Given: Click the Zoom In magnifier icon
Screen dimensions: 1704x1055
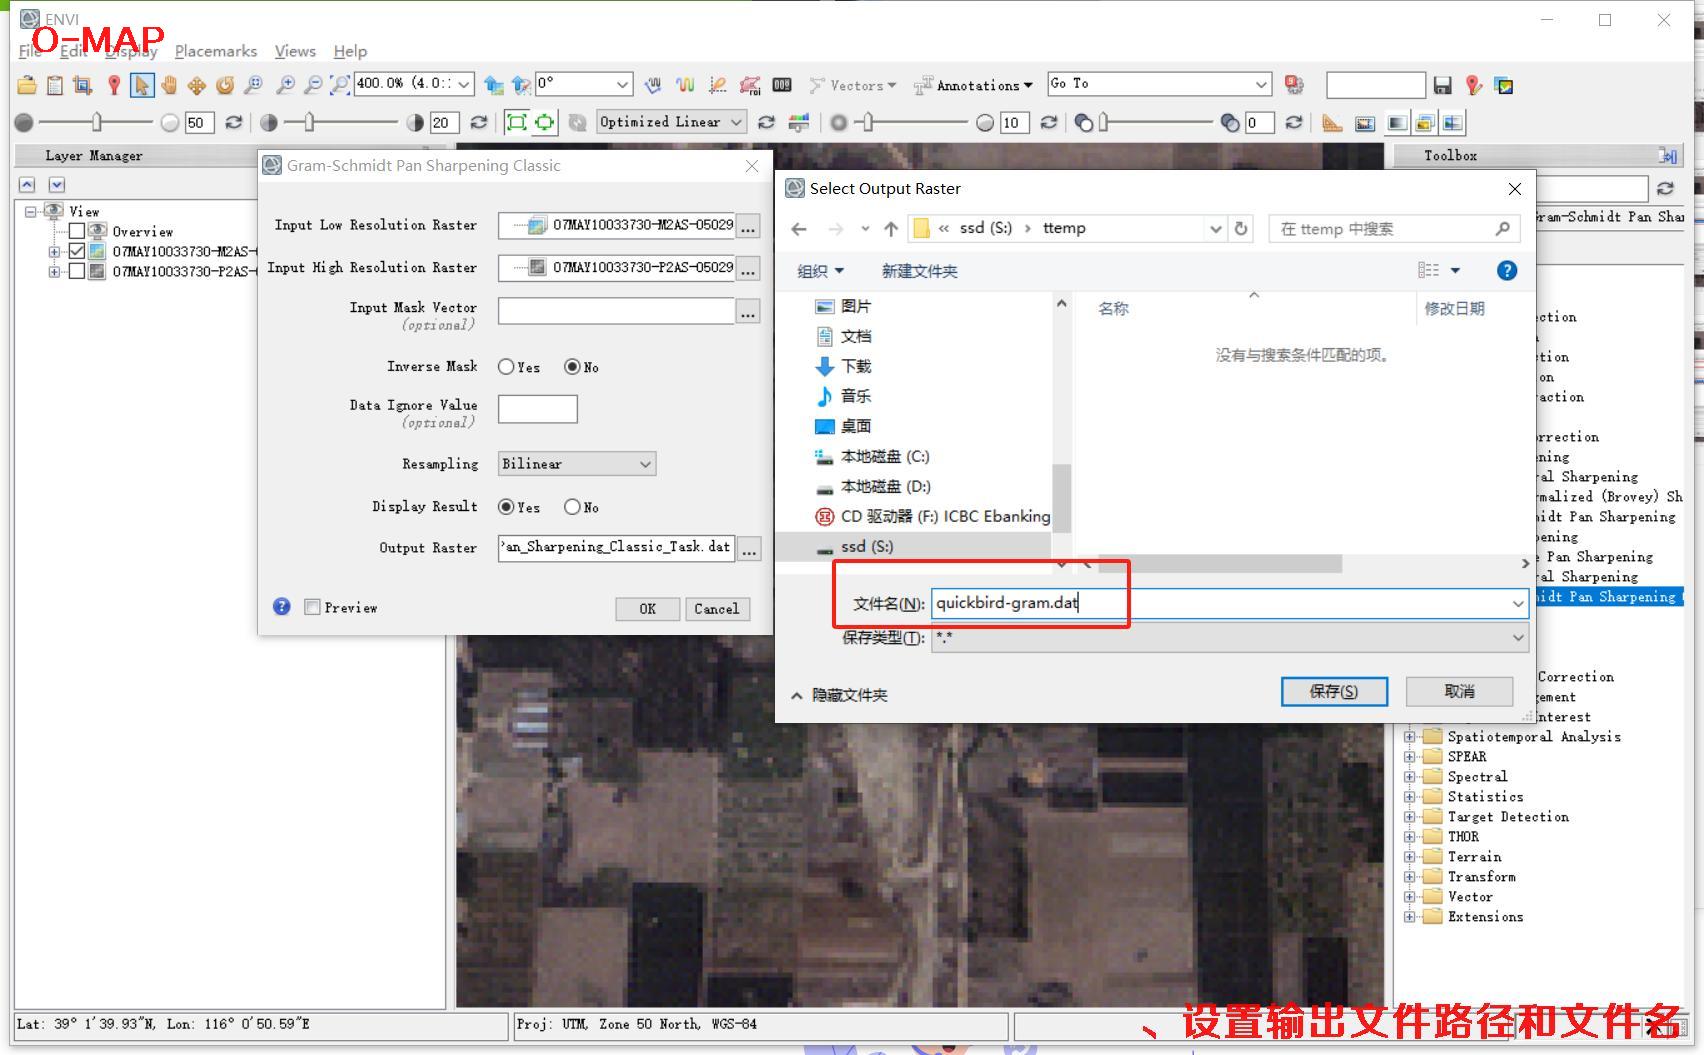Looking at the screenshot, I should click(x=285, y=85).
